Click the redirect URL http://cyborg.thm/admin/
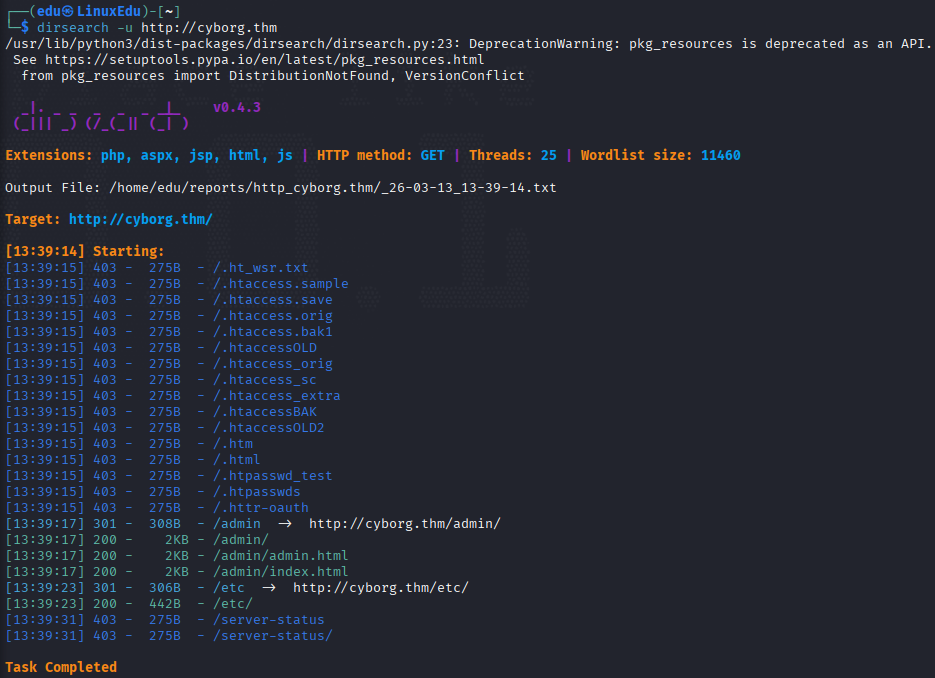935x678 pixels. pos(405,524)
